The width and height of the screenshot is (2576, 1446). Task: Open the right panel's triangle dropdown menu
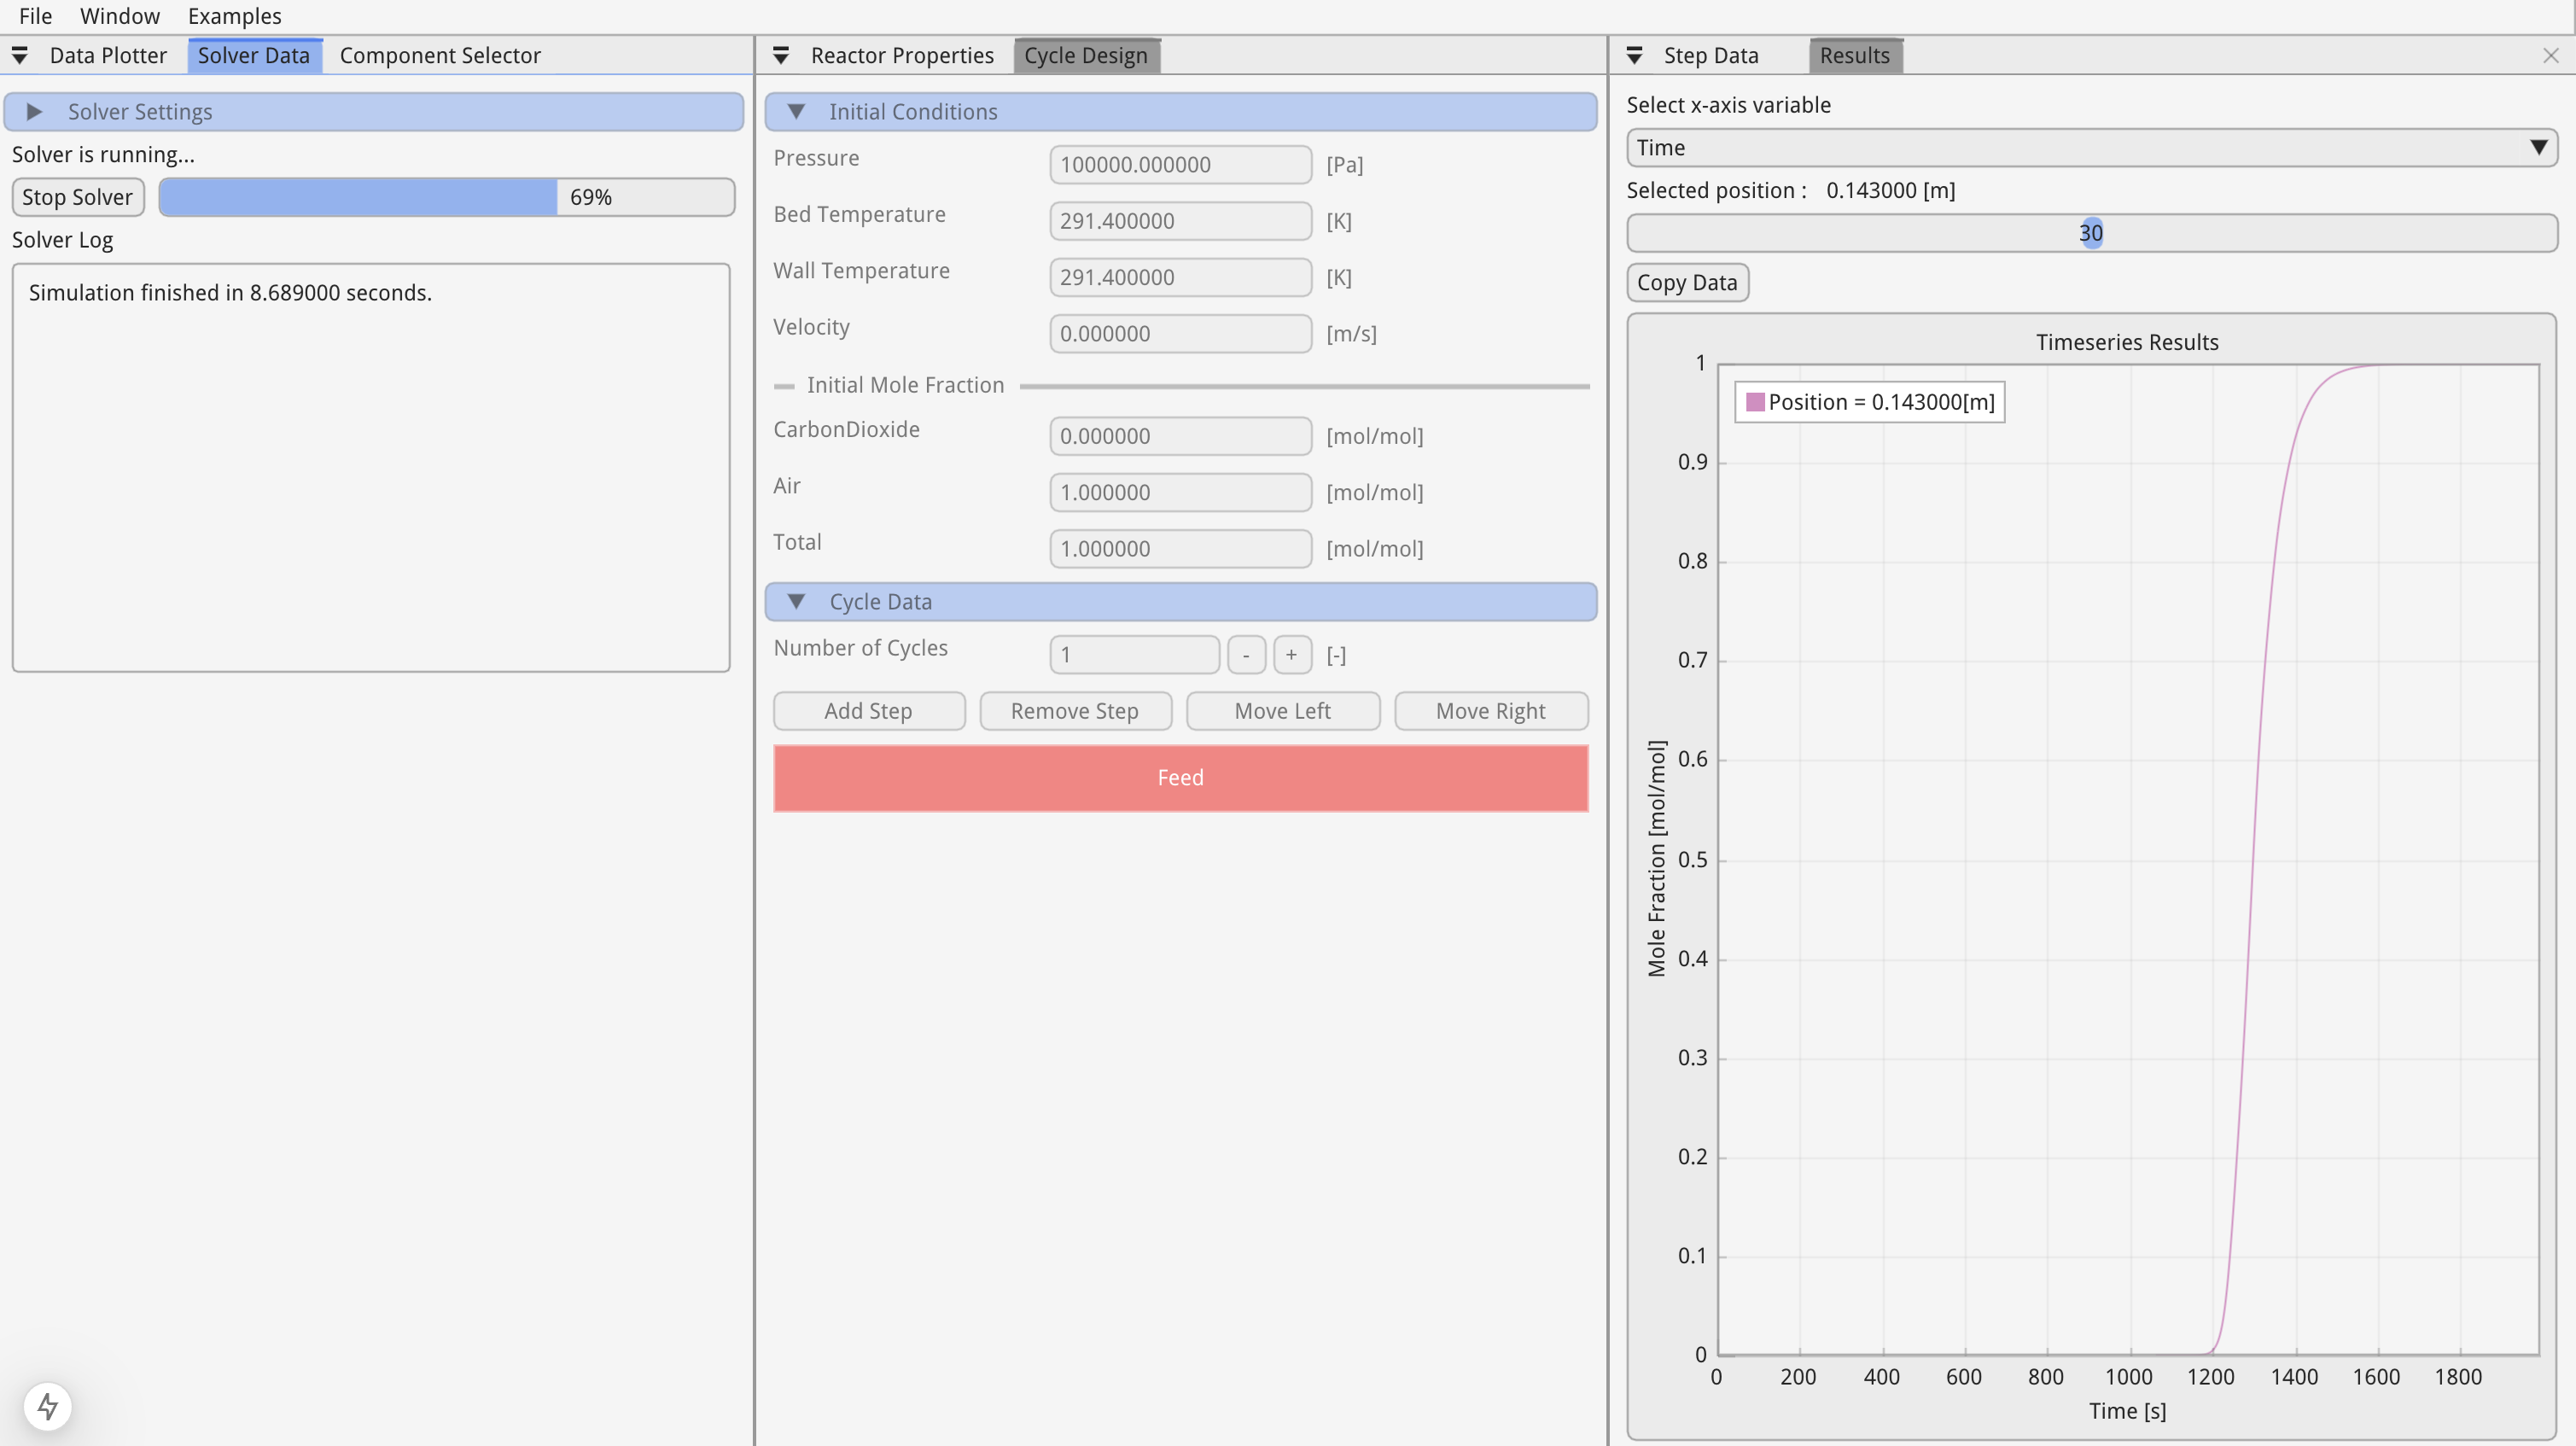point(1634,56)
